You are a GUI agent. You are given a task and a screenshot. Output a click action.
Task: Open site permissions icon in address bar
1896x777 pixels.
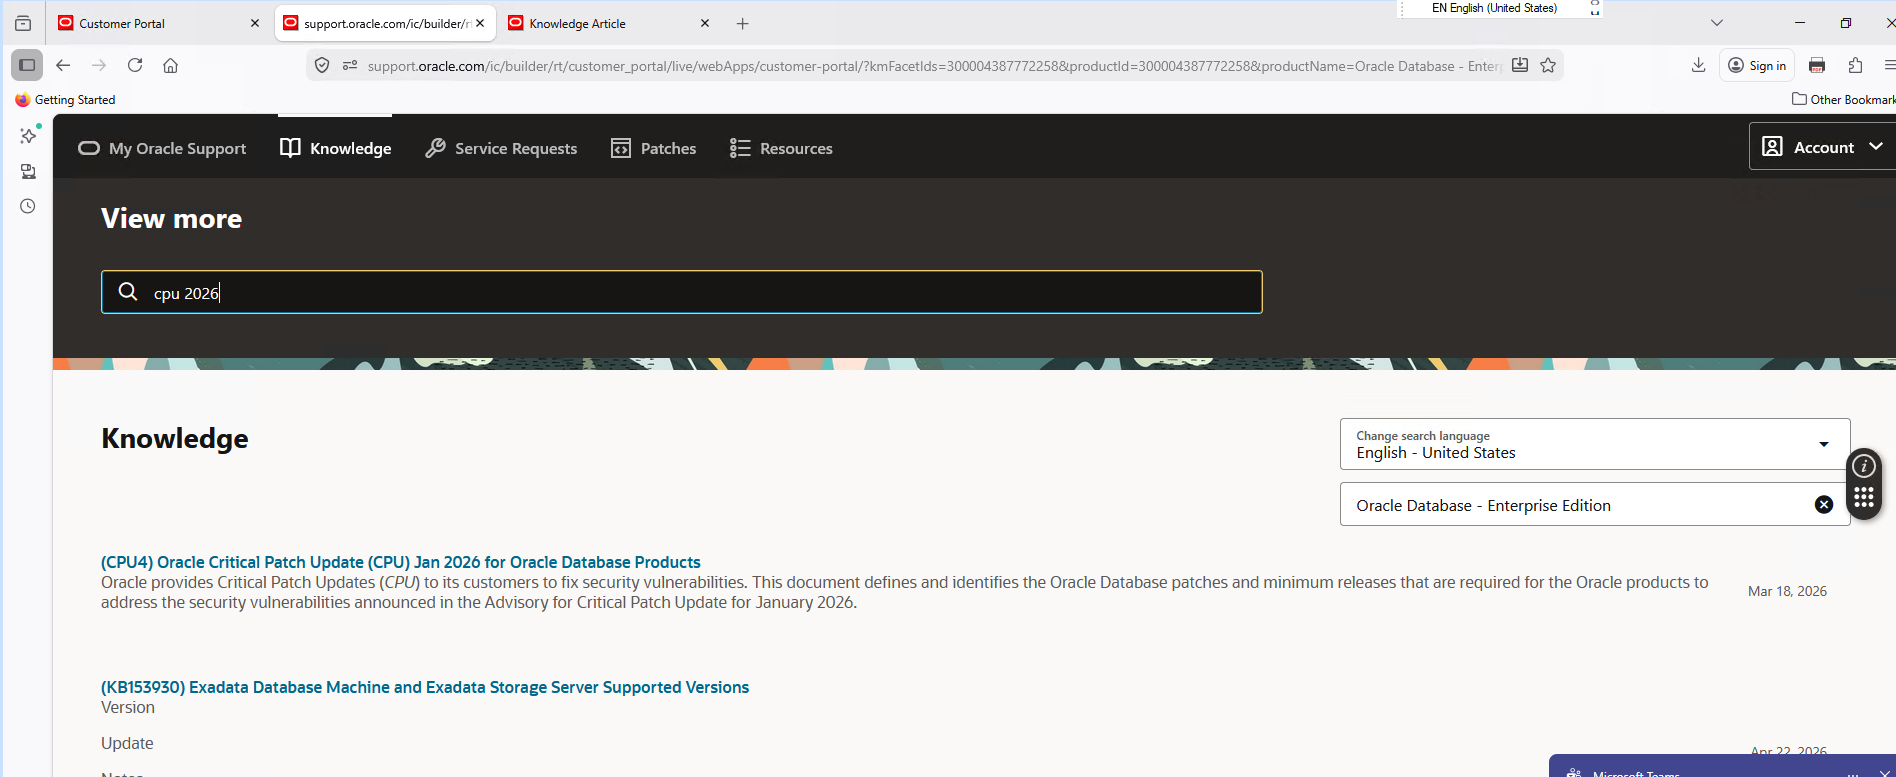(x=350, y=65)
